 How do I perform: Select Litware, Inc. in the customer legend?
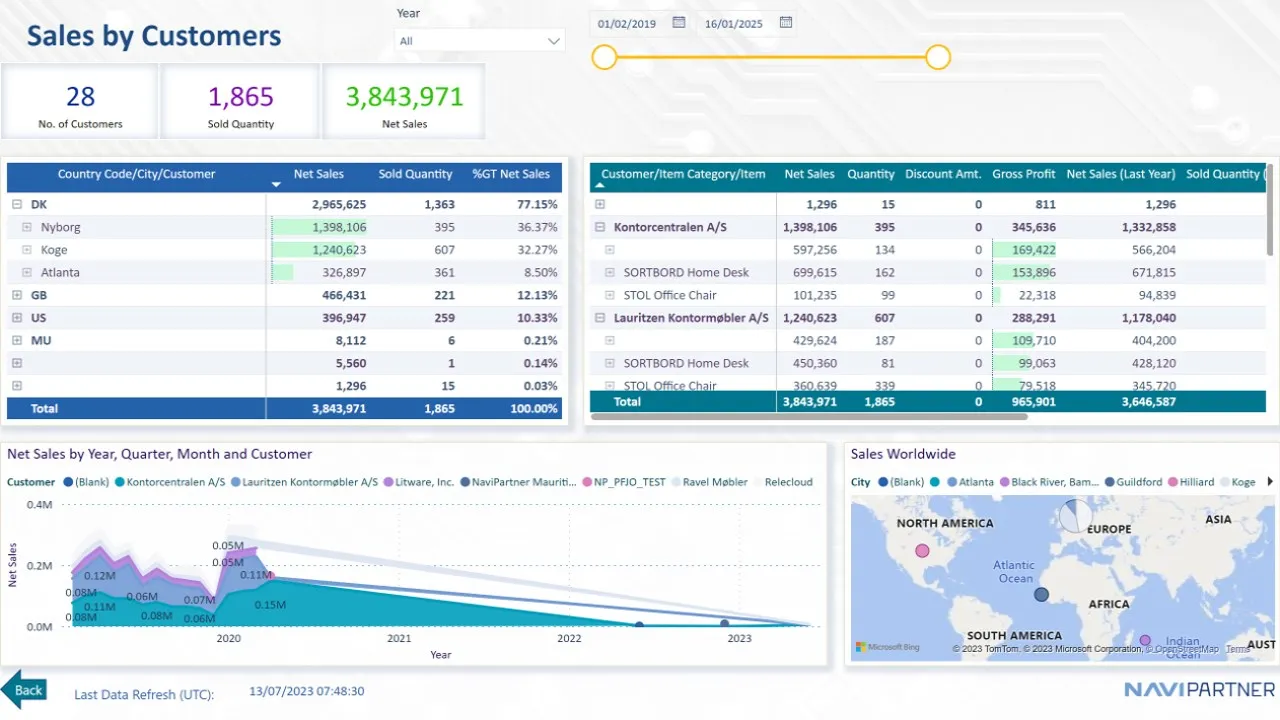418,482
